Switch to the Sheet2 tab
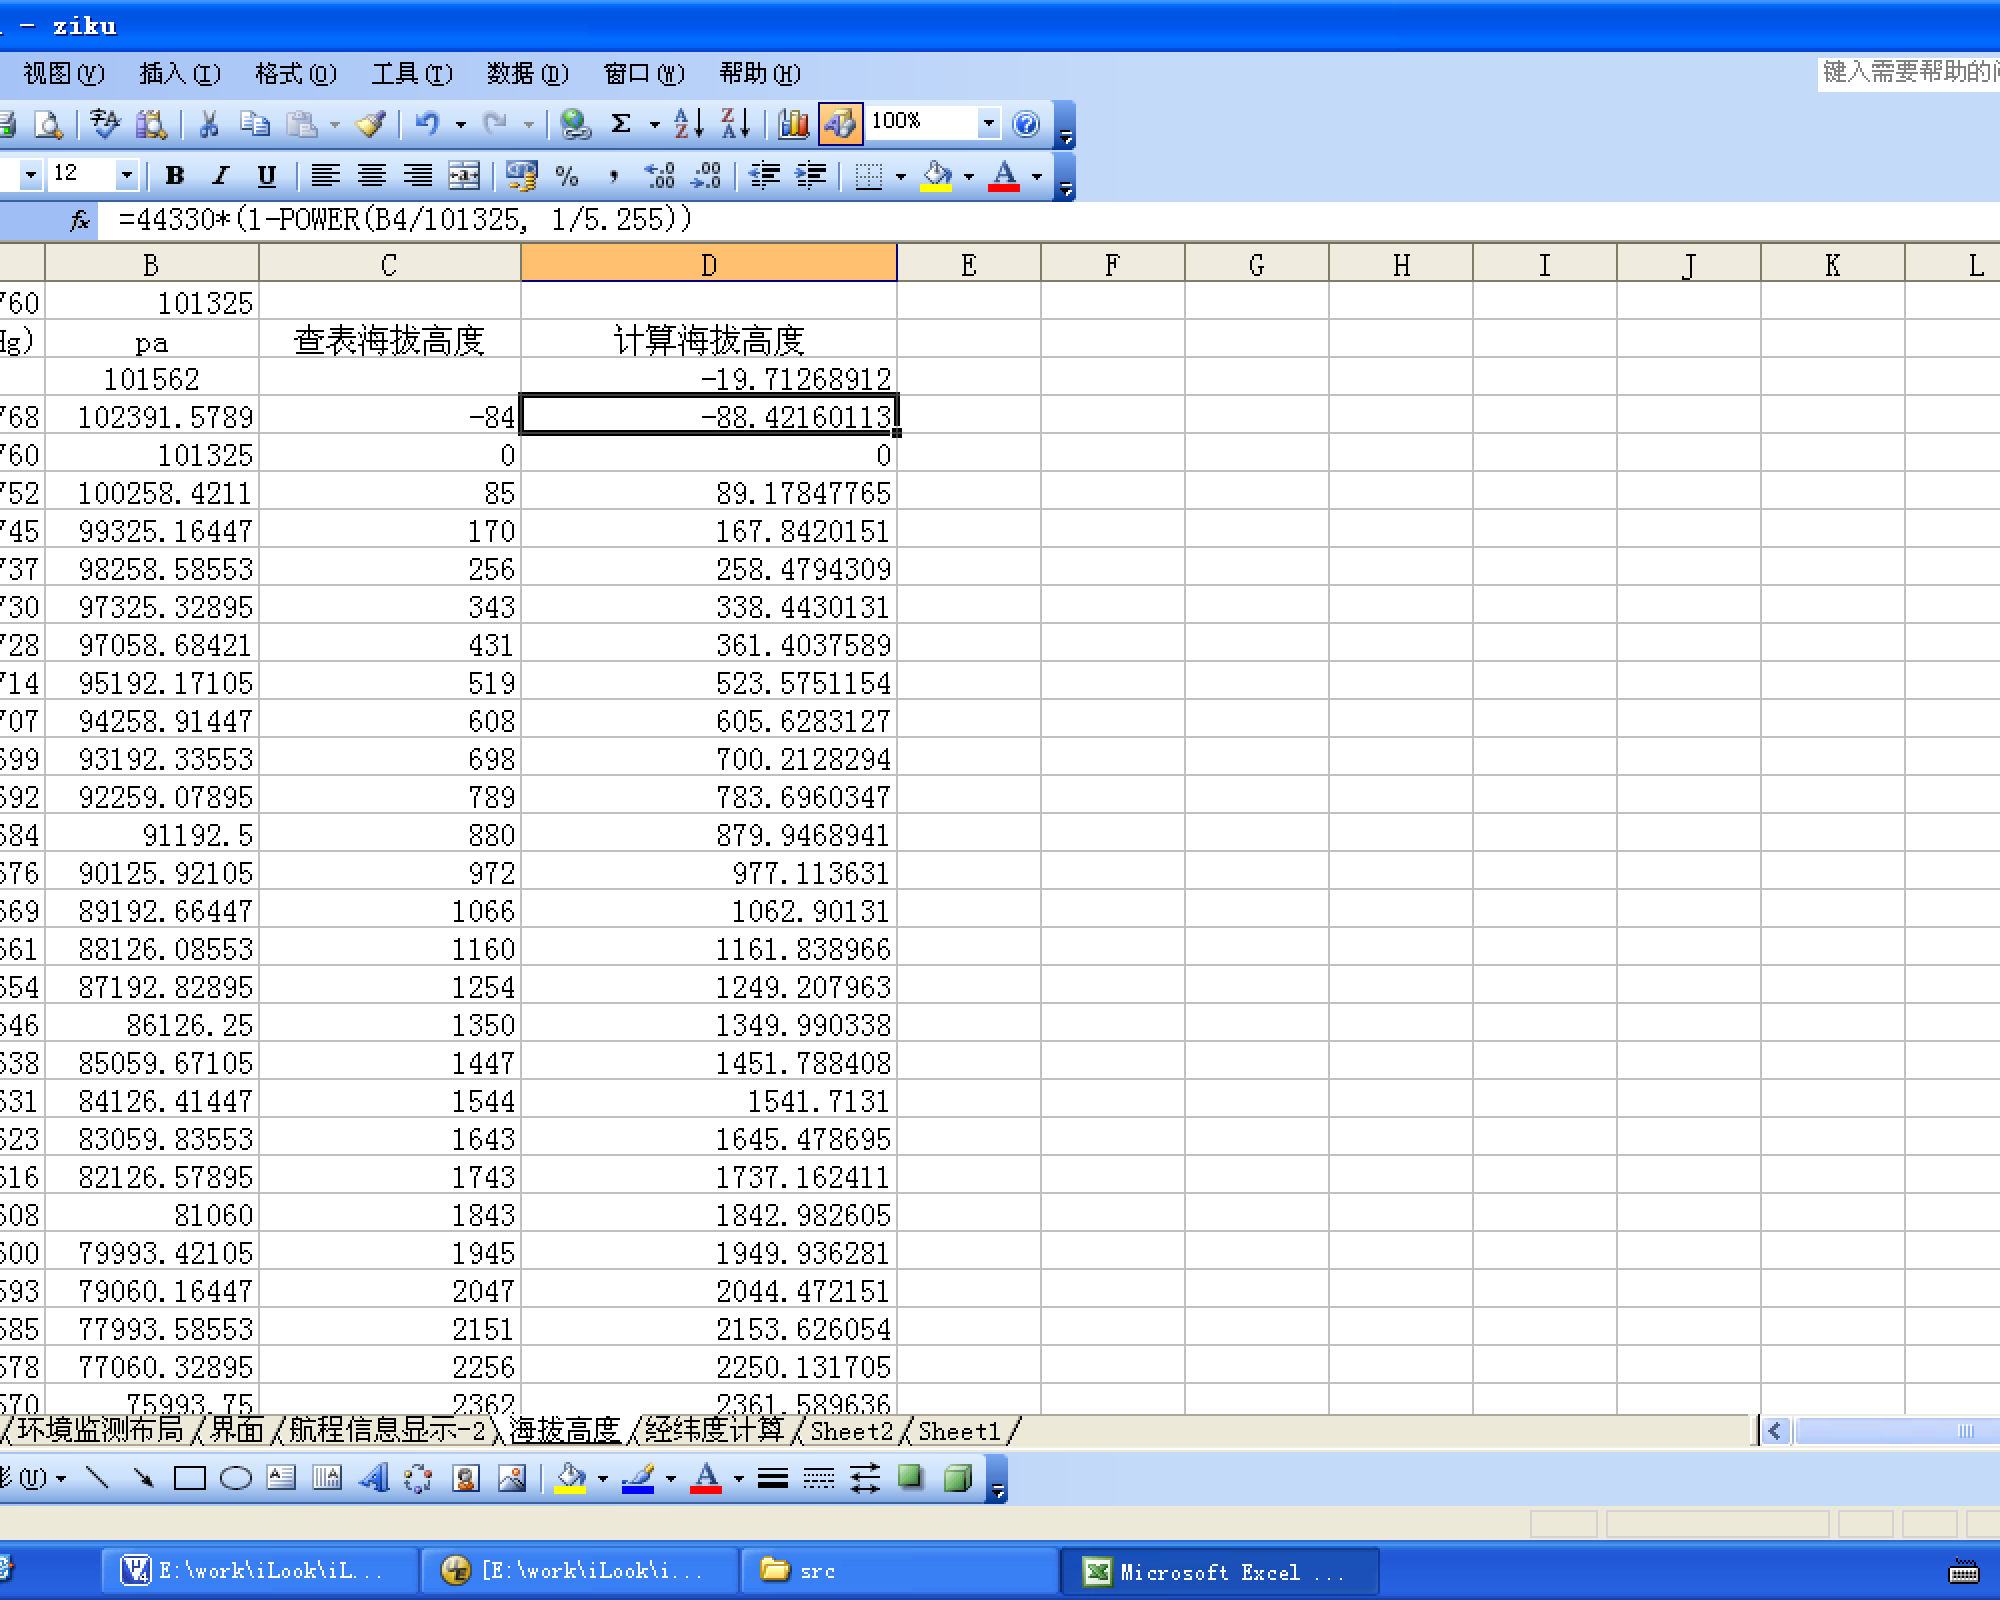 pos(851,1431)
